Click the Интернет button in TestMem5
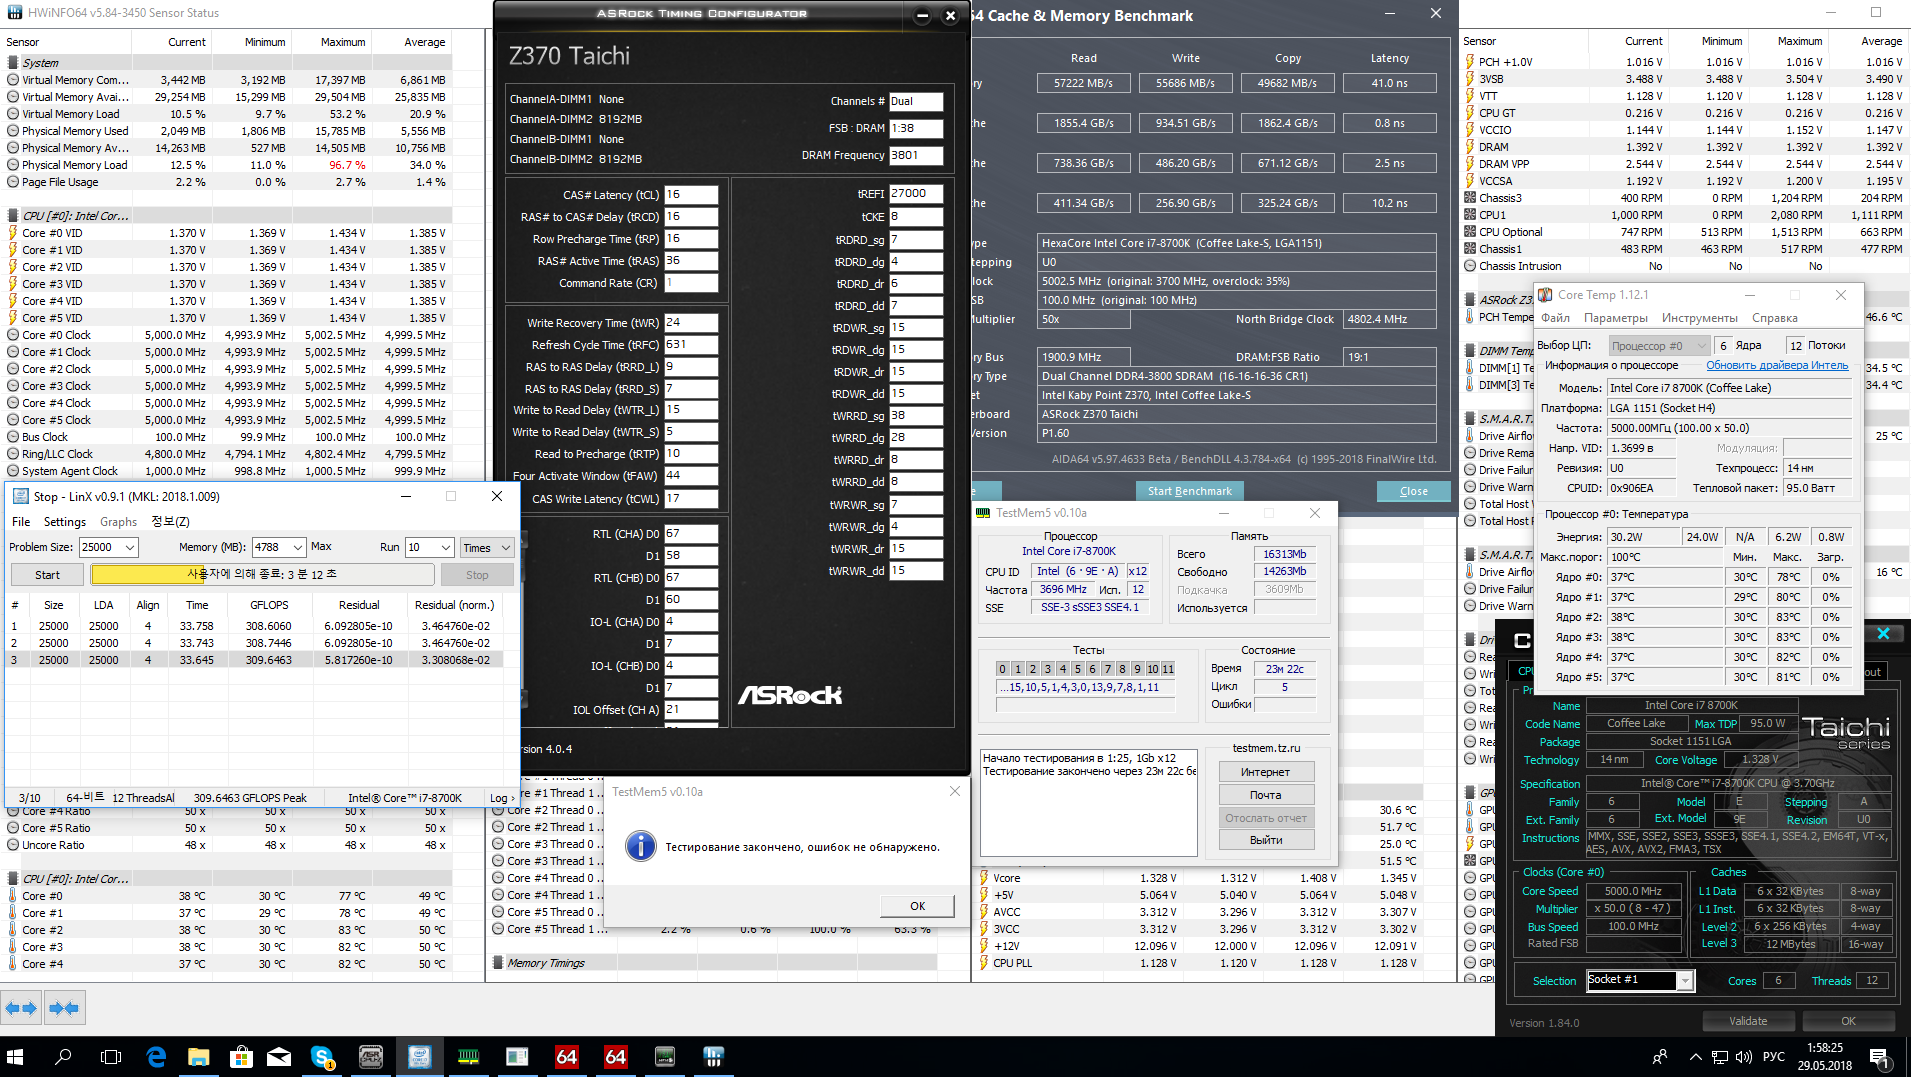The width and height of the screenshot is (1911, 1077). pyautogui.click(x=1266, y=772)
